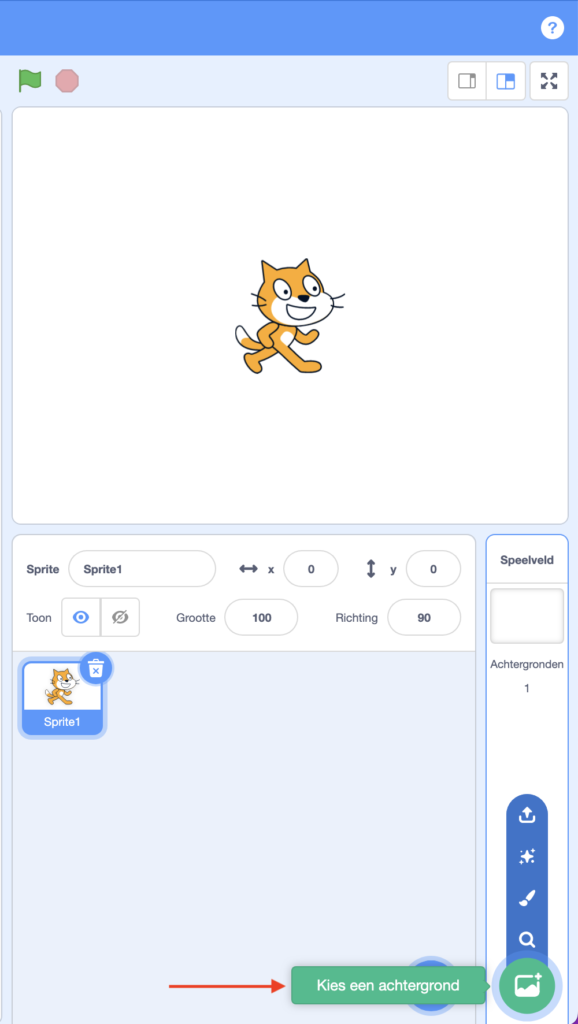578x1024 pixels.
Task: Delete Sprite1 with the trash icon
Action: click(96, 669)
